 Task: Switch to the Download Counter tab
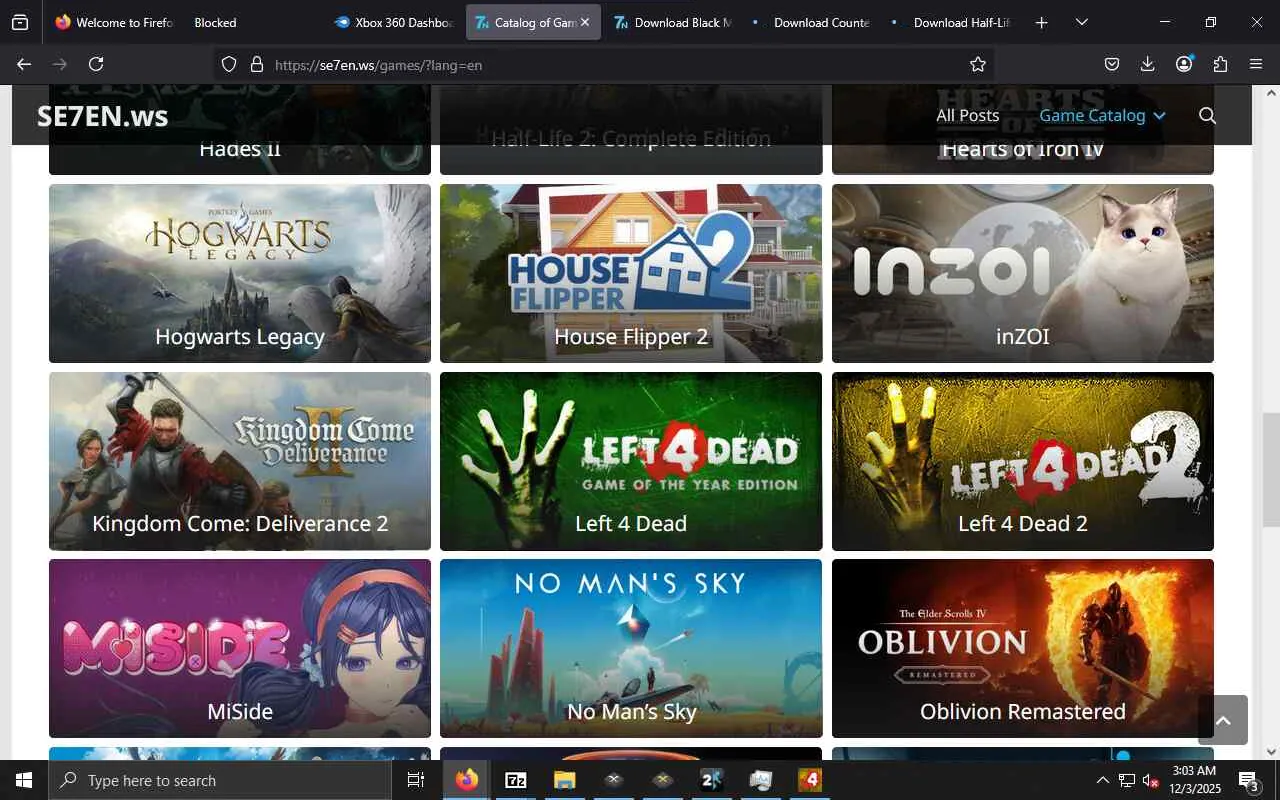tap(812, 22)
